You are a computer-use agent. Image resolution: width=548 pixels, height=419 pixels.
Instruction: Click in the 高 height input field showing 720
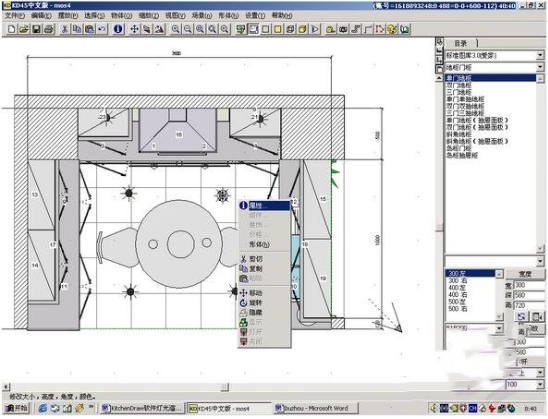click(528, 305)
